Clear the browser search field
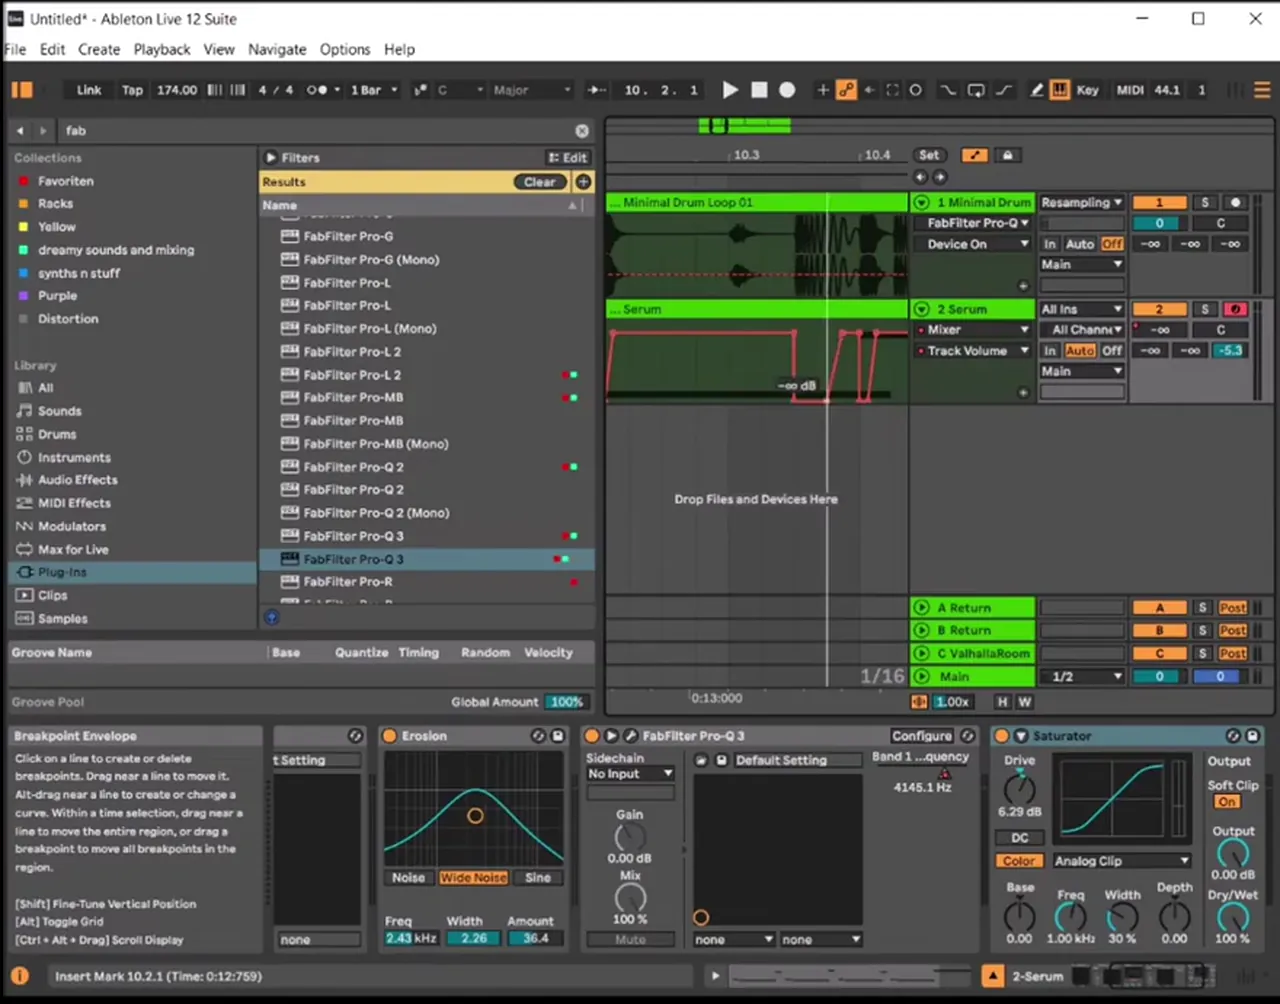This screenshot has width=1280, height=1004. pos(582,131)
